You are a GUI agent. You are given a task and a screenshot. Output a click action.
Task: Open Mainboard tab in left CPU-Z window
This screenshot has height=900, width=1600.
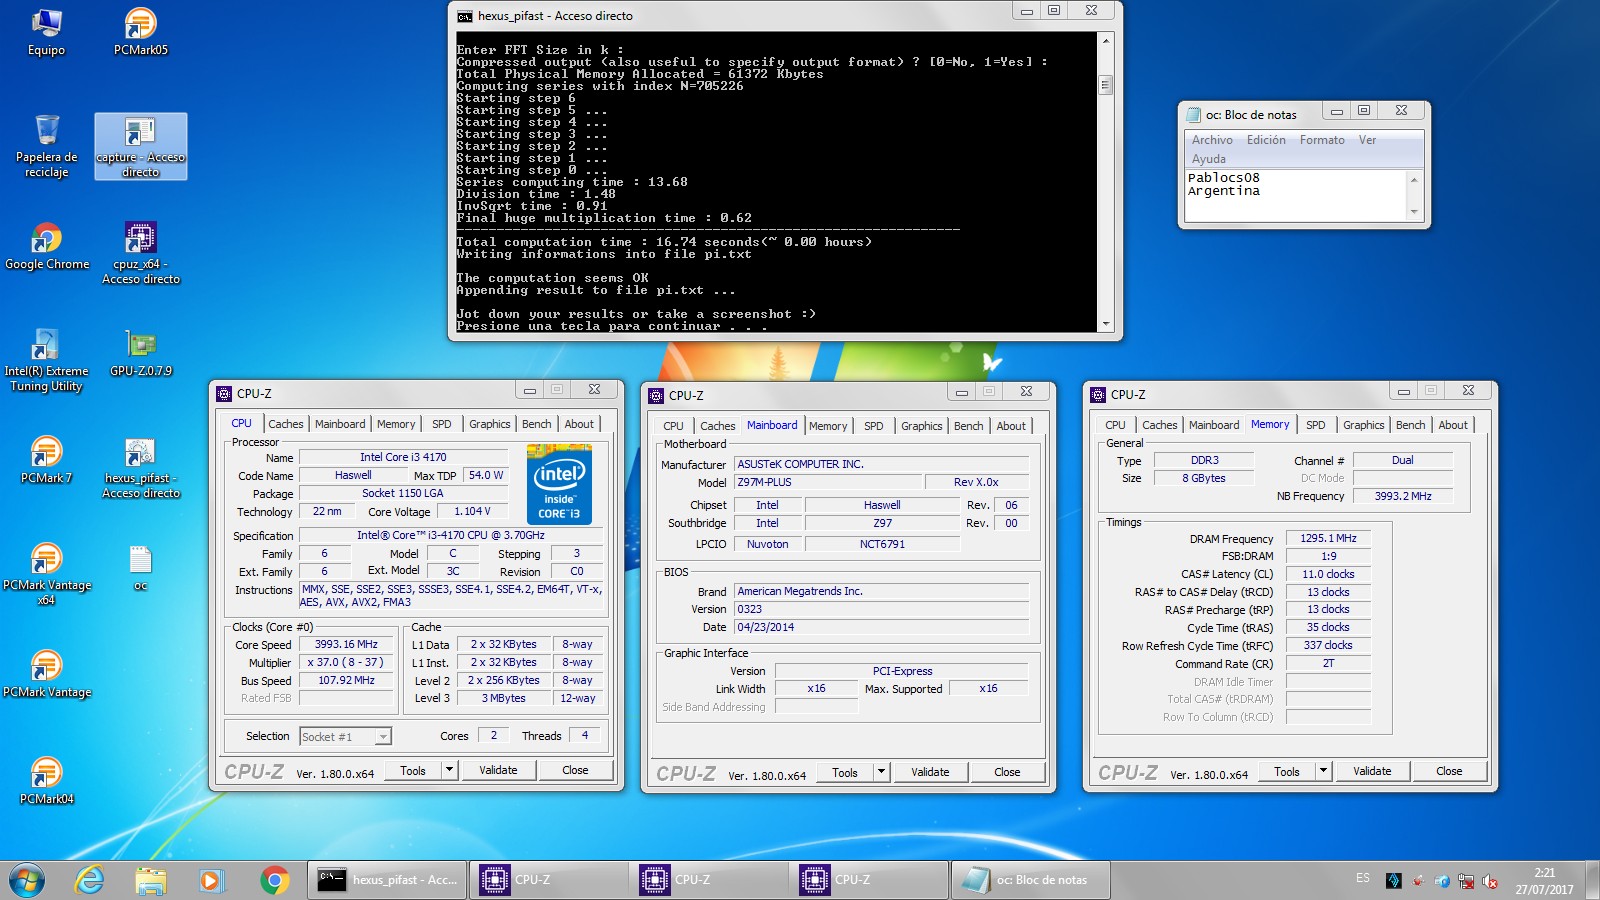[x=340, y=424]
